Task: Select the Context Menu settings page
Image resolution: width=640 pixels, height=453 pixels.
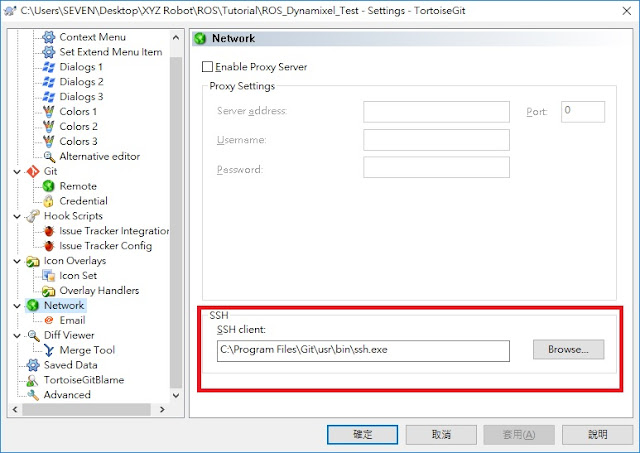Action: click(93, 37)
